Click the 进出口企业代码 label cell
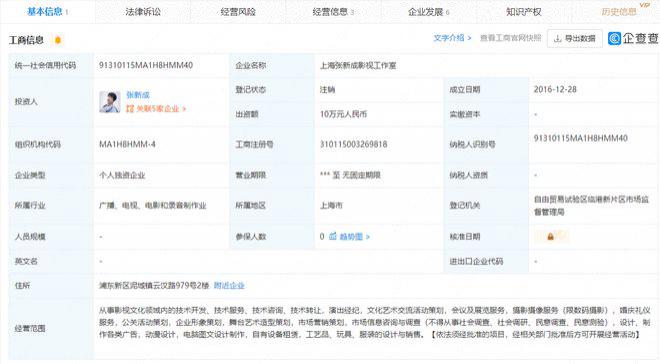Image resolution: width=660 pixels, height=364 pixels. pos(486,261)
